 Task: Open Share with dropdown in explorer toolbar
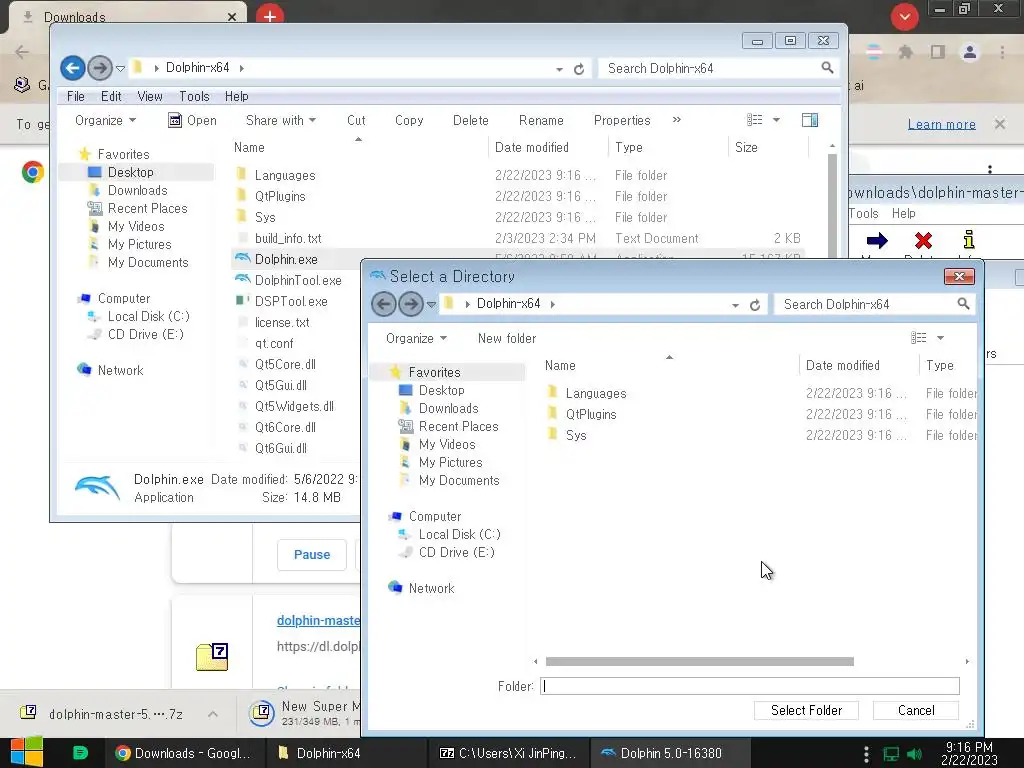[x=281, y=120]
